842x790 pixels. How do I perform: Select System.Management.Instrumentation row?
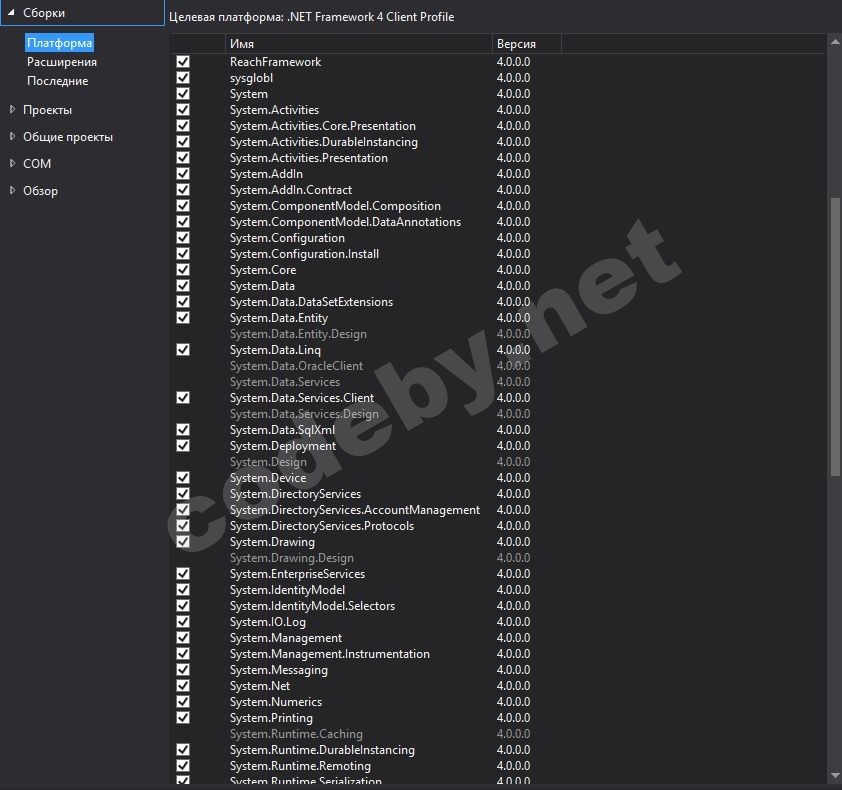click(x=498, y=654)
